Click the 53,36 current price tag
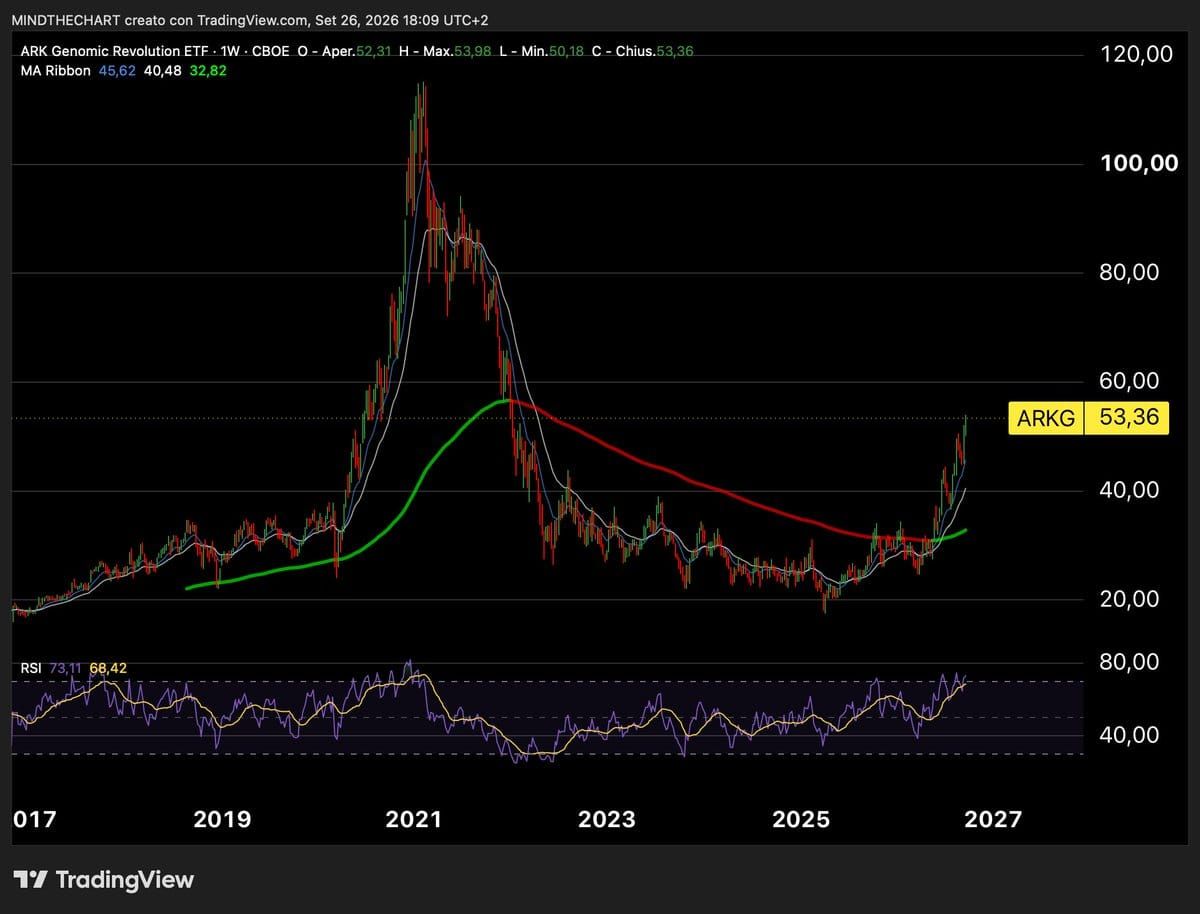1200x914 pixels. coord(1128,417)
